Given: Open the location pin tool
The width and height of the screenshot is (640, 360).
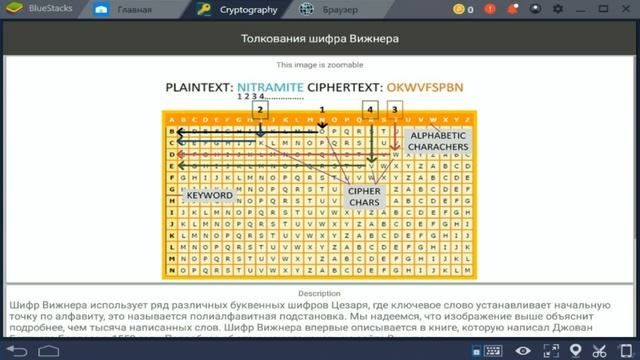Looking at the screenshot, I should [576, 351].
